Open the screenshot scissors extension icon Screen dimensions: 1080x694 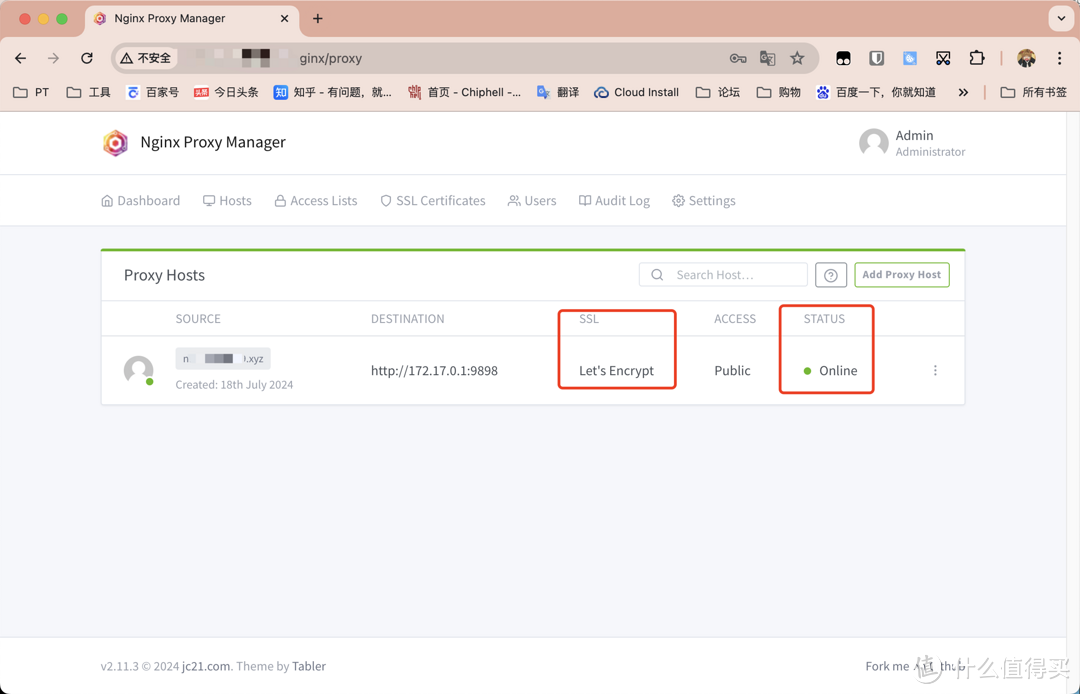[943, 58]
